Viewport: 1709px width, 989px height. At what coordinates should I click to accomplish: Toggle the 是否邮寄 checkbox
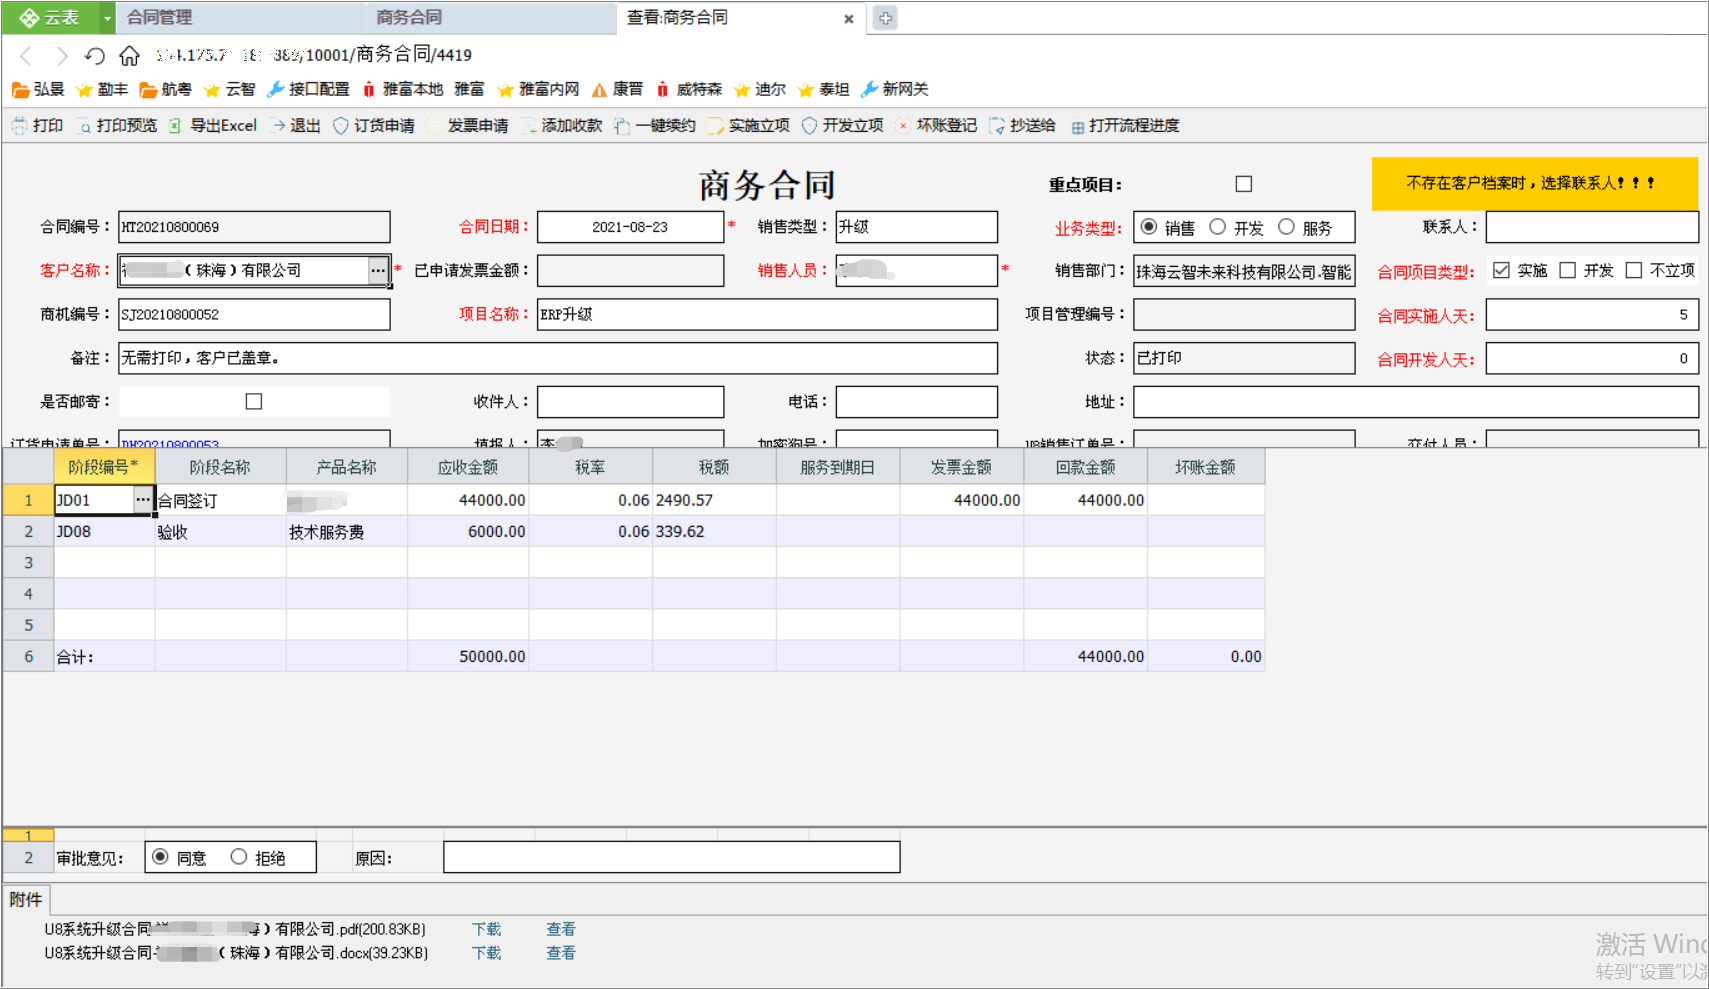[254, 401]
